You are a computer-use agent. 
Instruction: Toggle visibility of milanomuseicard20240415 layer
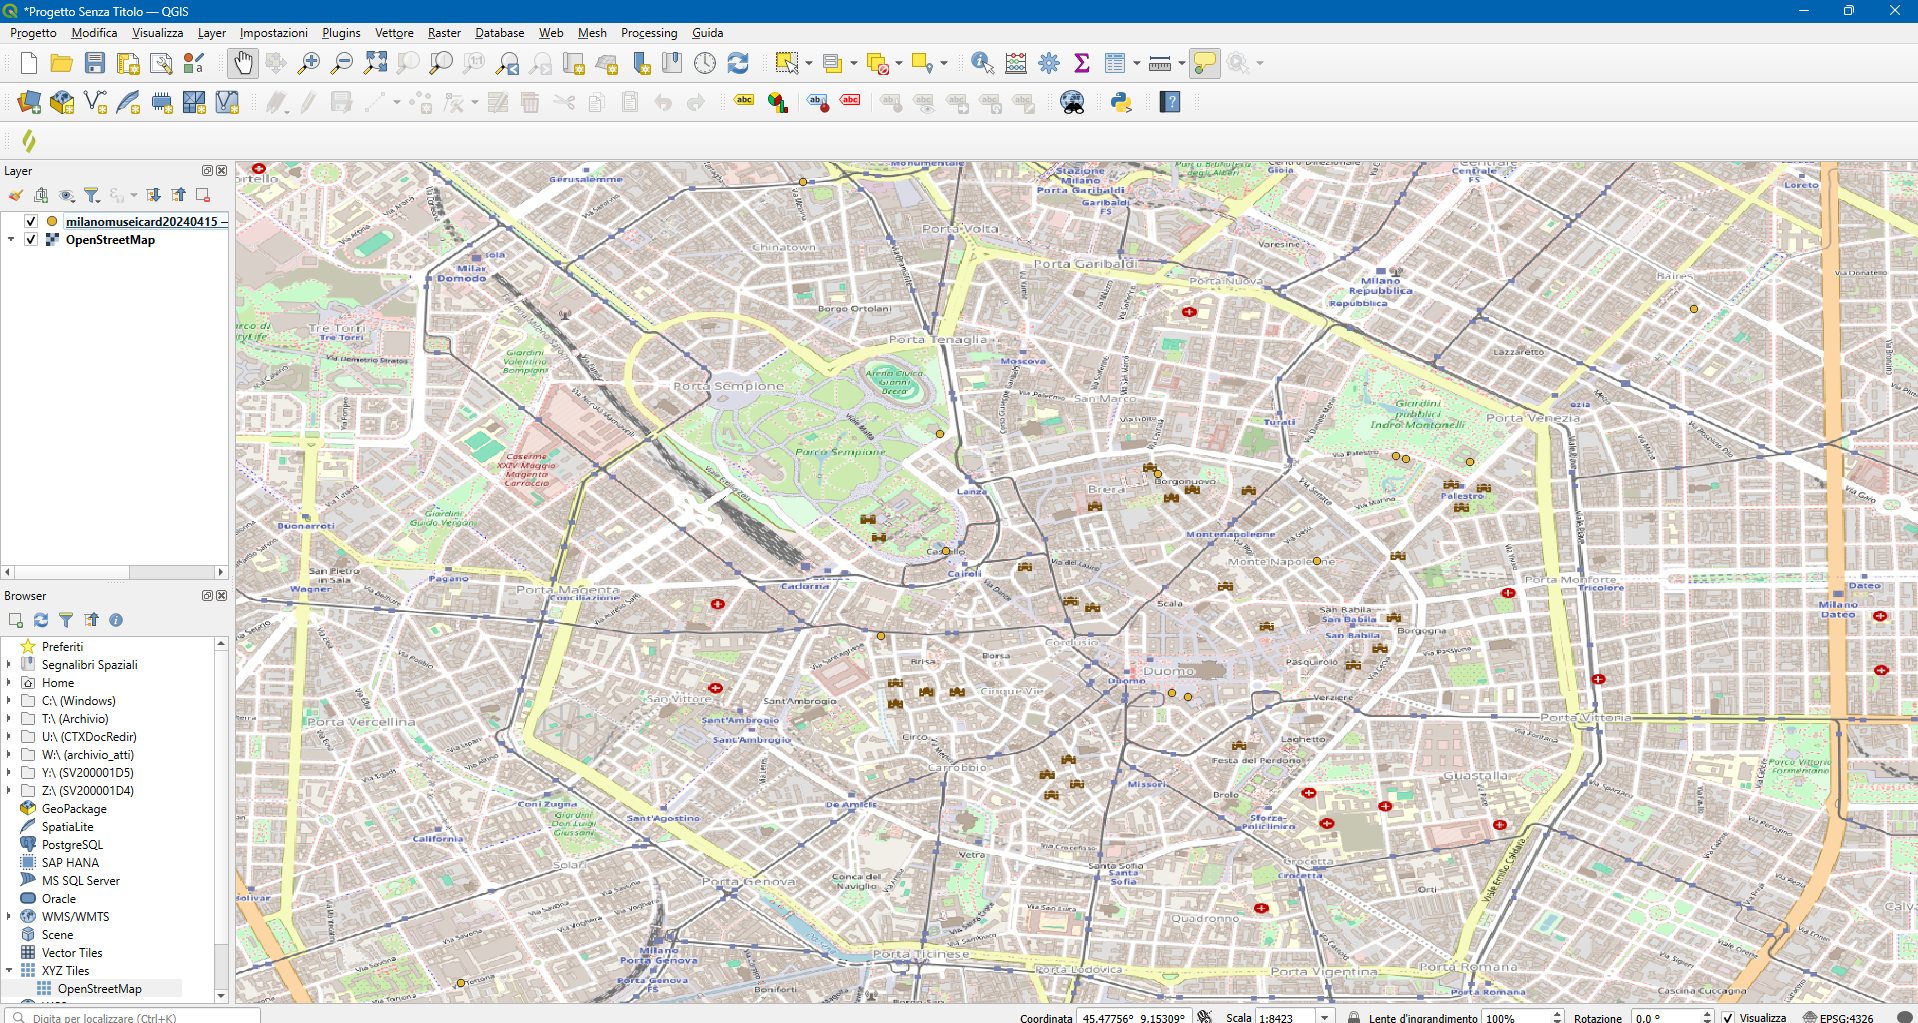[x=31, y=221]
